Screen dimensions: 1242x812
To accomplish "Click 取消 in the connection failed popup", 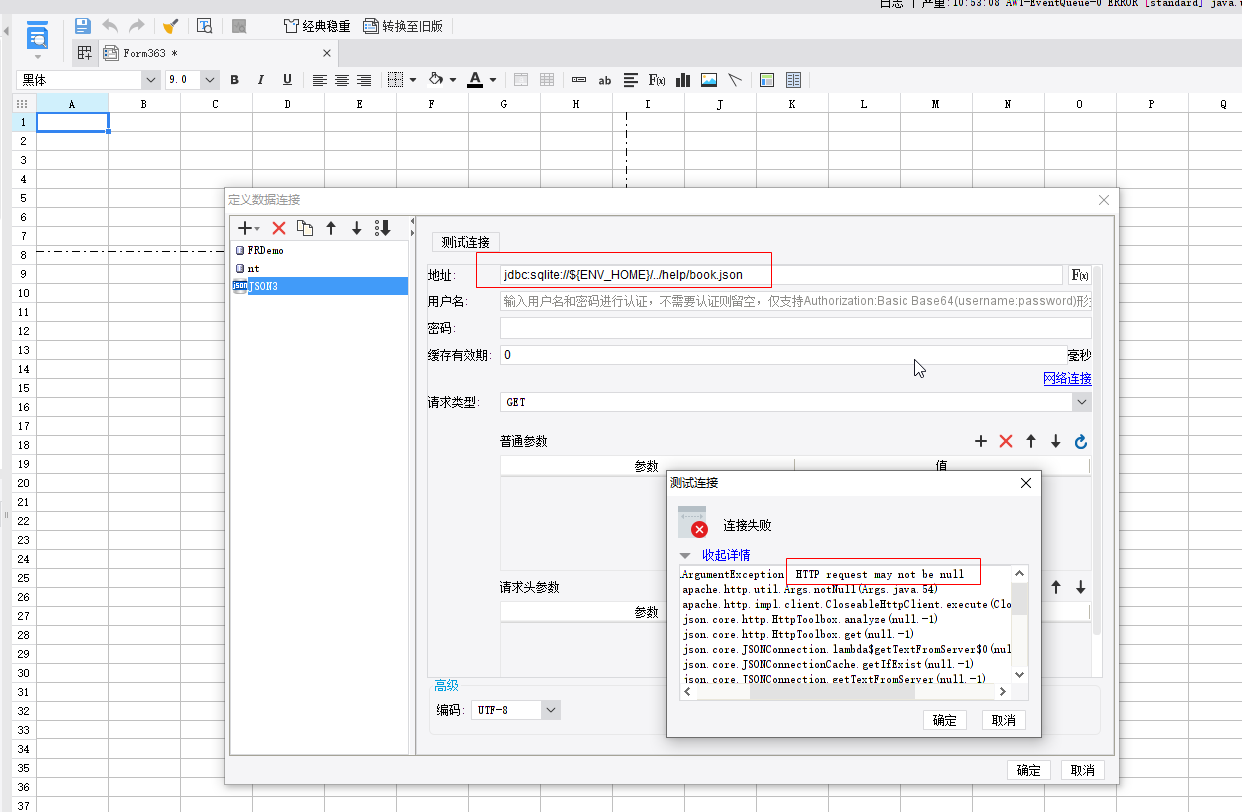I will (1004, 720).
